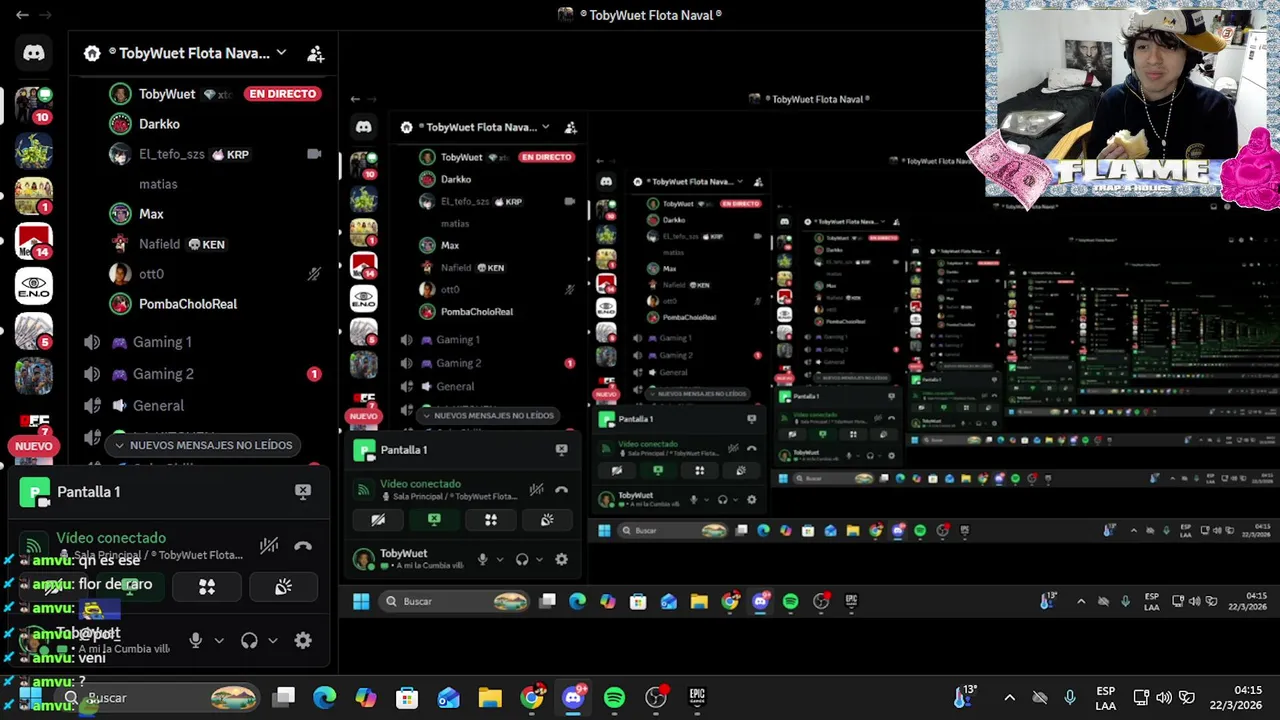Image resolution: width=1280 pixels, height=720 pixels.
Task: Toggle system microphone icon in system tray
Action: tap(1070, 697)
